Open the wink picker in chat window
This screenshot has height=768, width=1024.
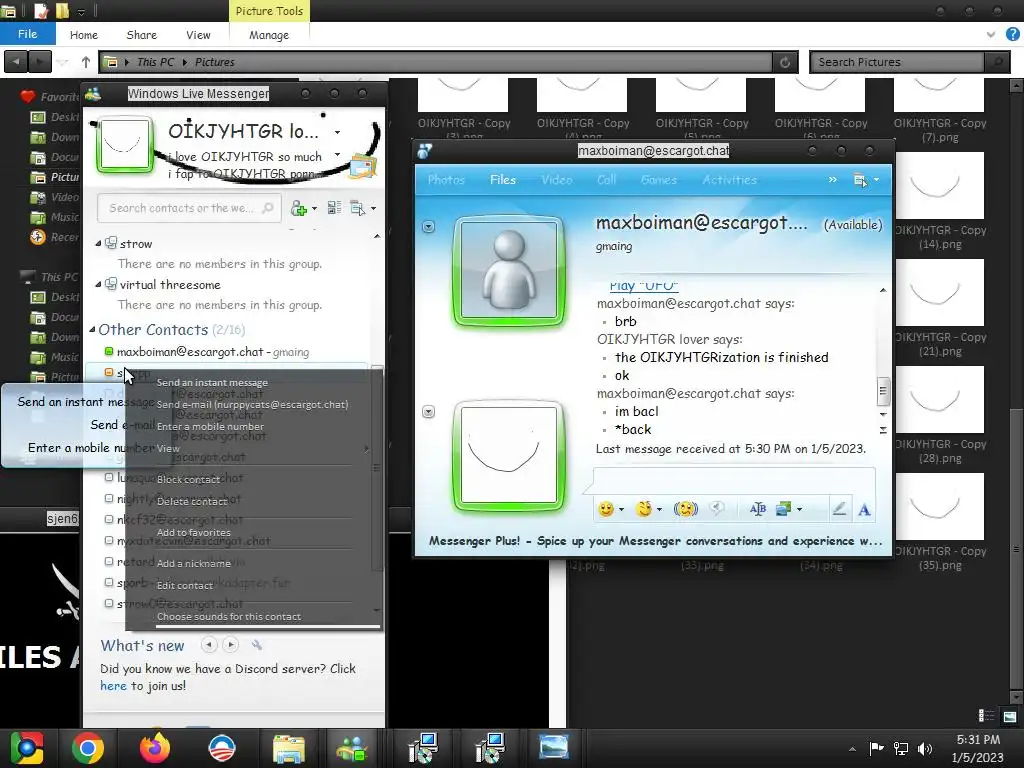[644, 509]
